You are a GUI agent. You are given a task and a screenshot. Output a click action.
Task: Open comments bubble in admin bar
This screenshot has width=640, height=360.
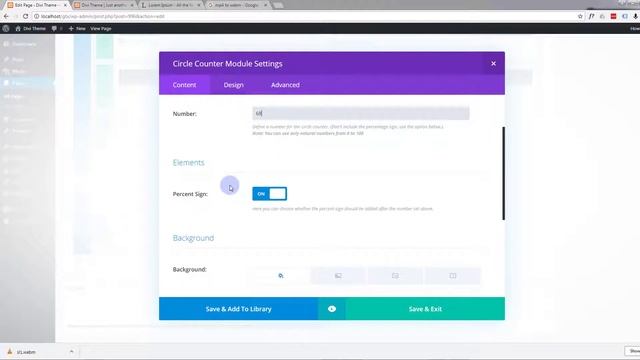point(56,29)
